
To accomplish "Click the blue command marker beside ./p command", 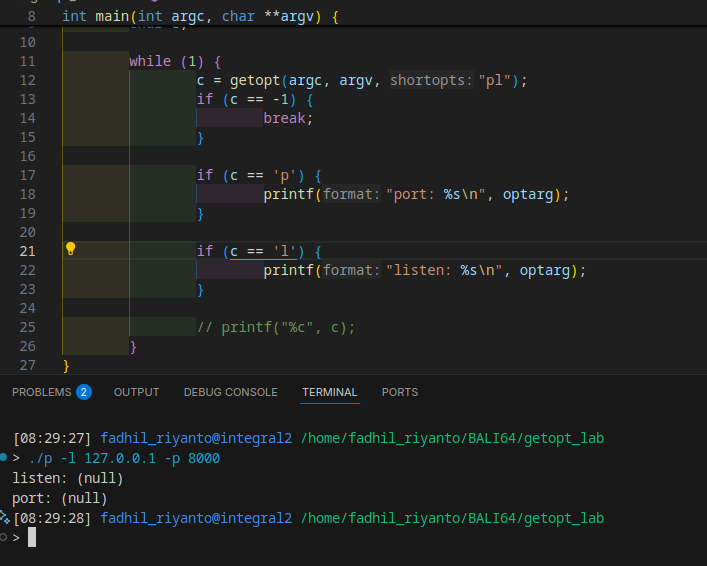I will point(4,458).
